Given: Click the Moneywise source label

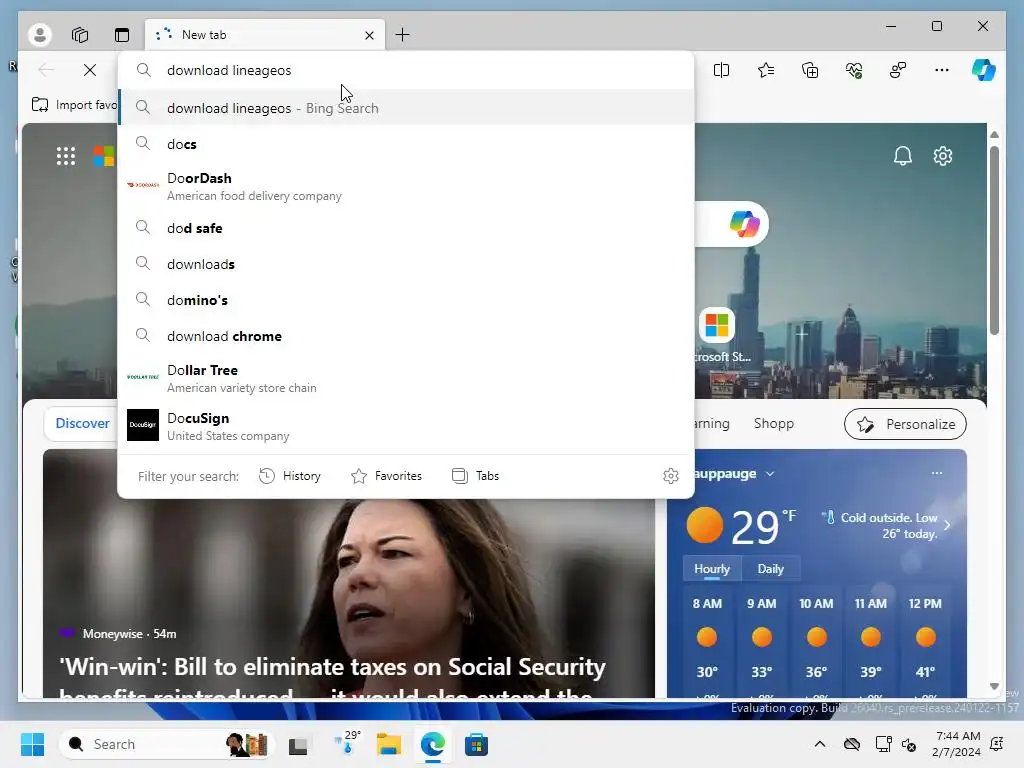Looking at the screenshot, I should coord(112,633).
